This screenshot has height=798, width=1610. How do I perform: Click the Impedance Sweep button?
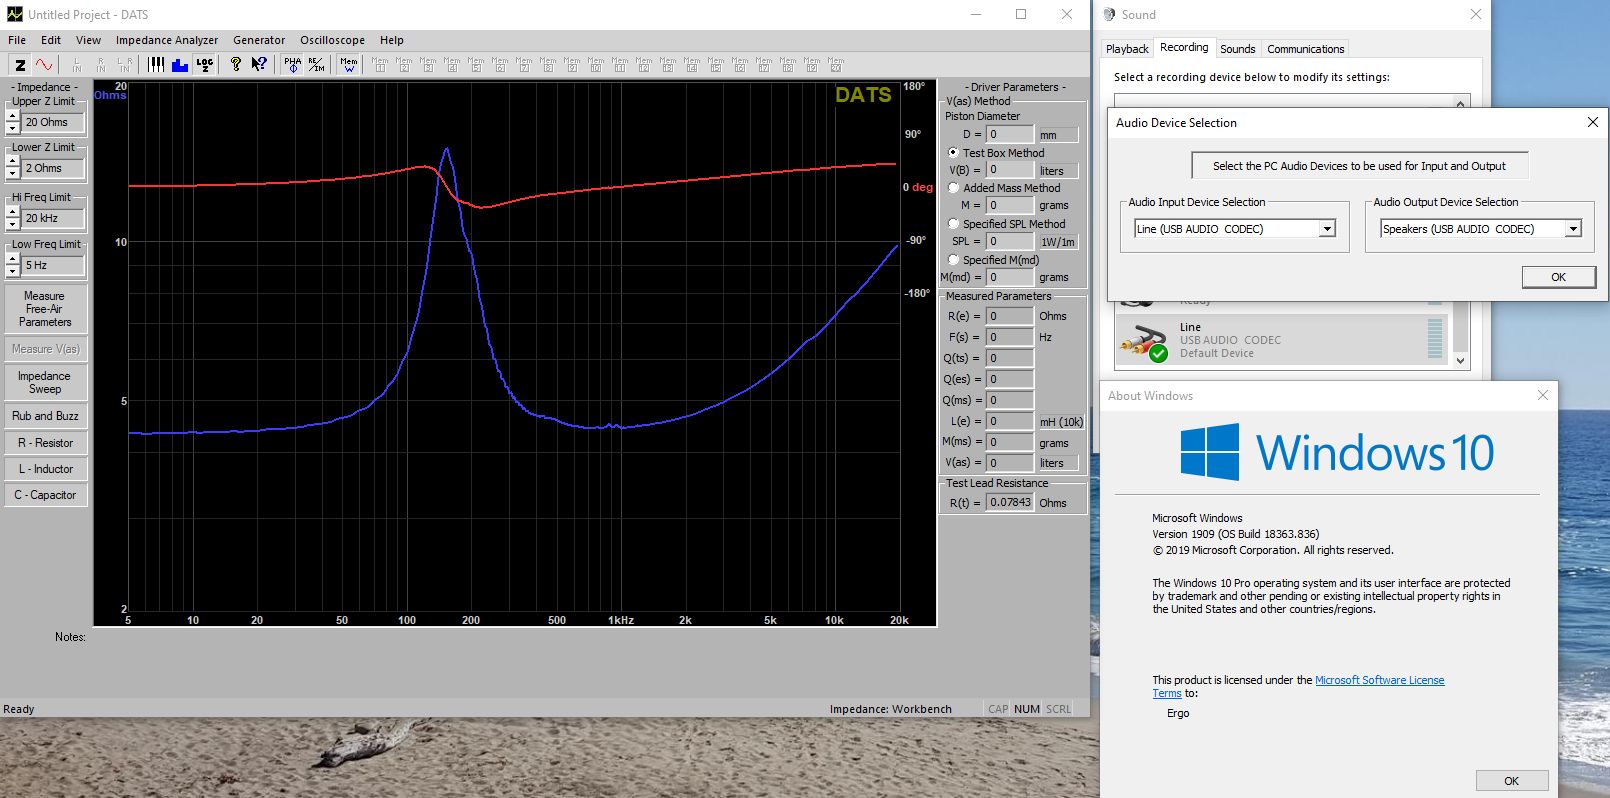[45, 382]
